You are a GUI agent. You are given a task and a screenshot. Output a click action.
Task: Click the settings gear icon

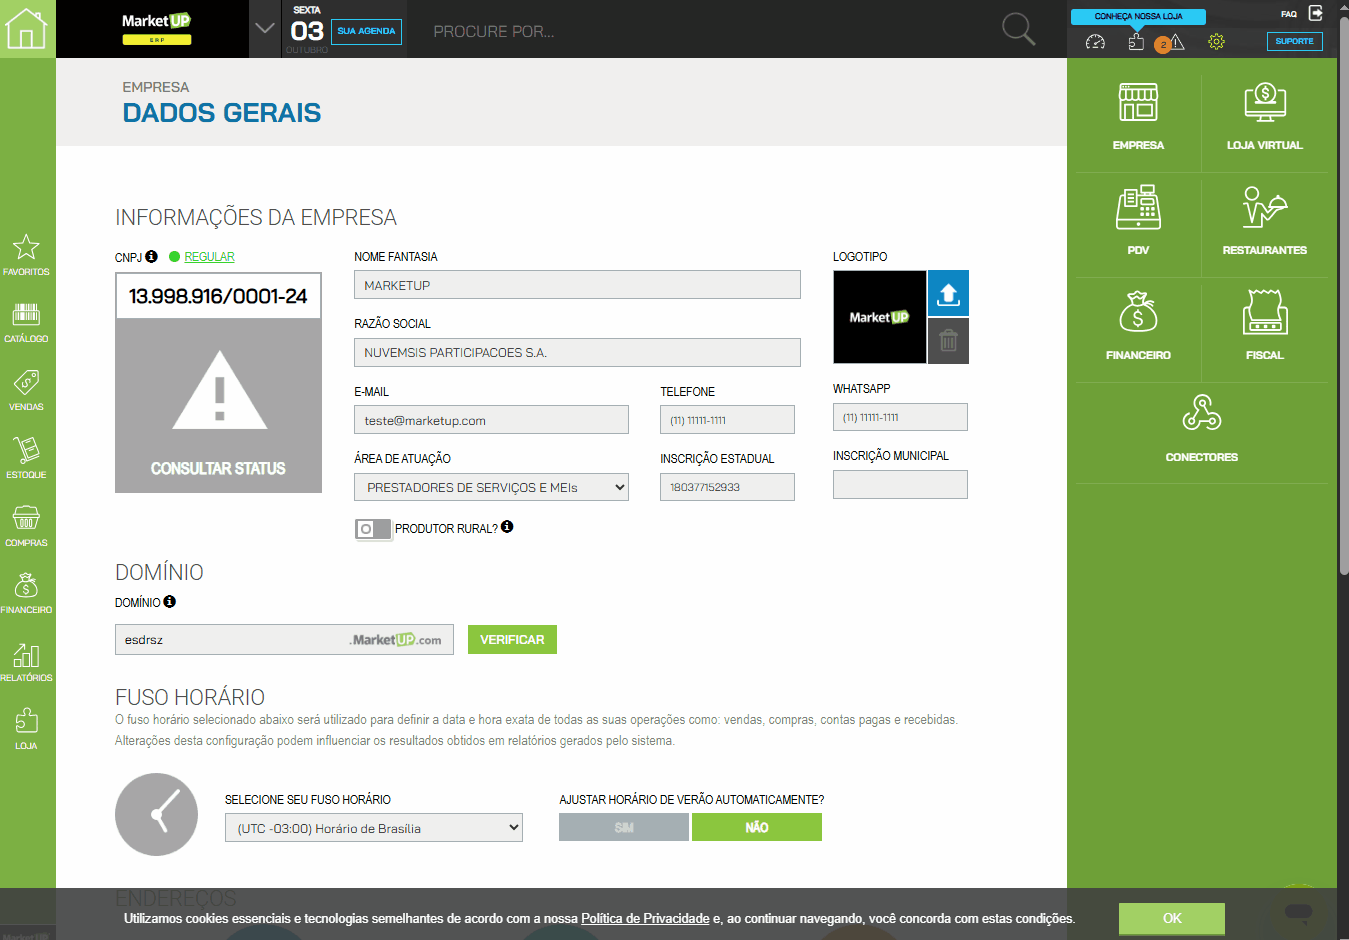click(1216, 42)
